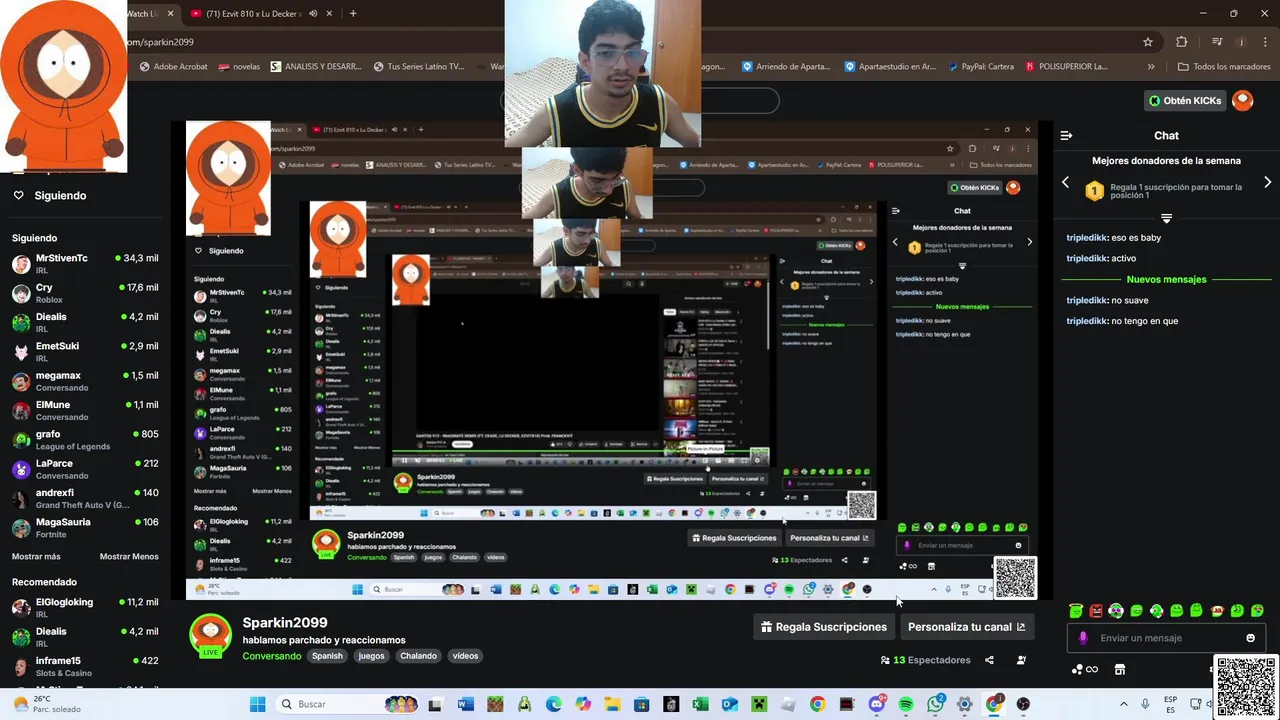Viewport: 1280px width, 720px height.
Task: Open Spotify from the taskbar
Action: click(906, 704)
